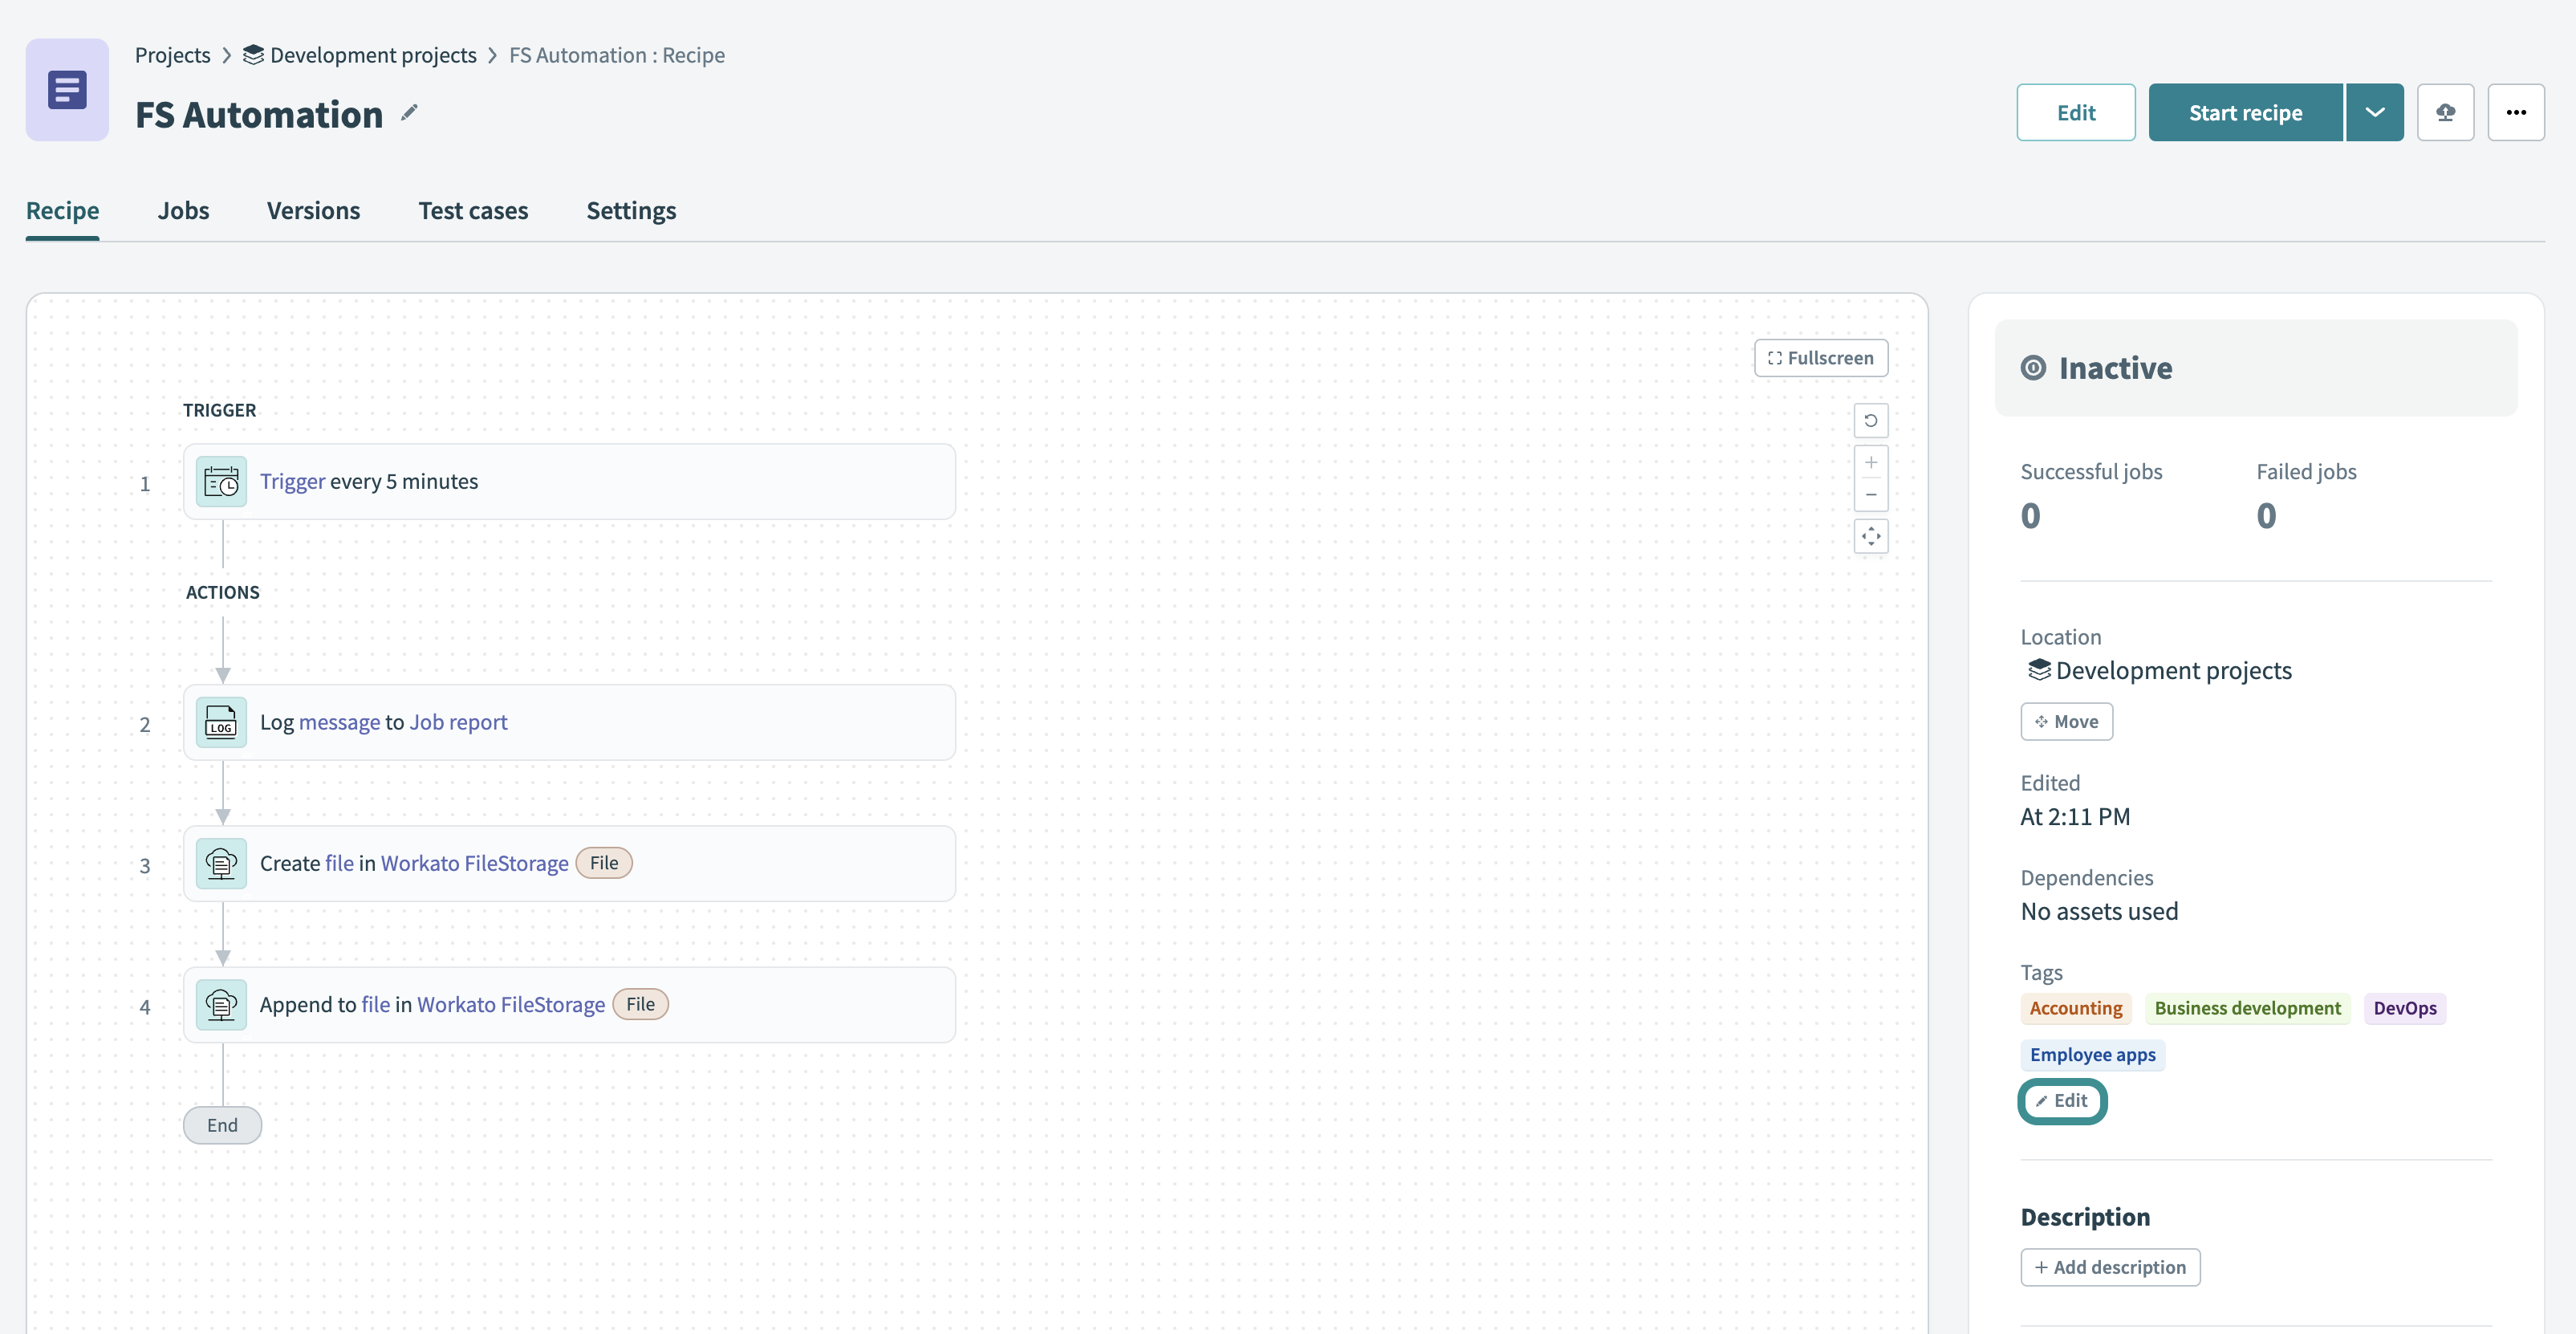Select the Accounting tag
The width and height of the screenshot is (2576, 1334).
2076,1006
